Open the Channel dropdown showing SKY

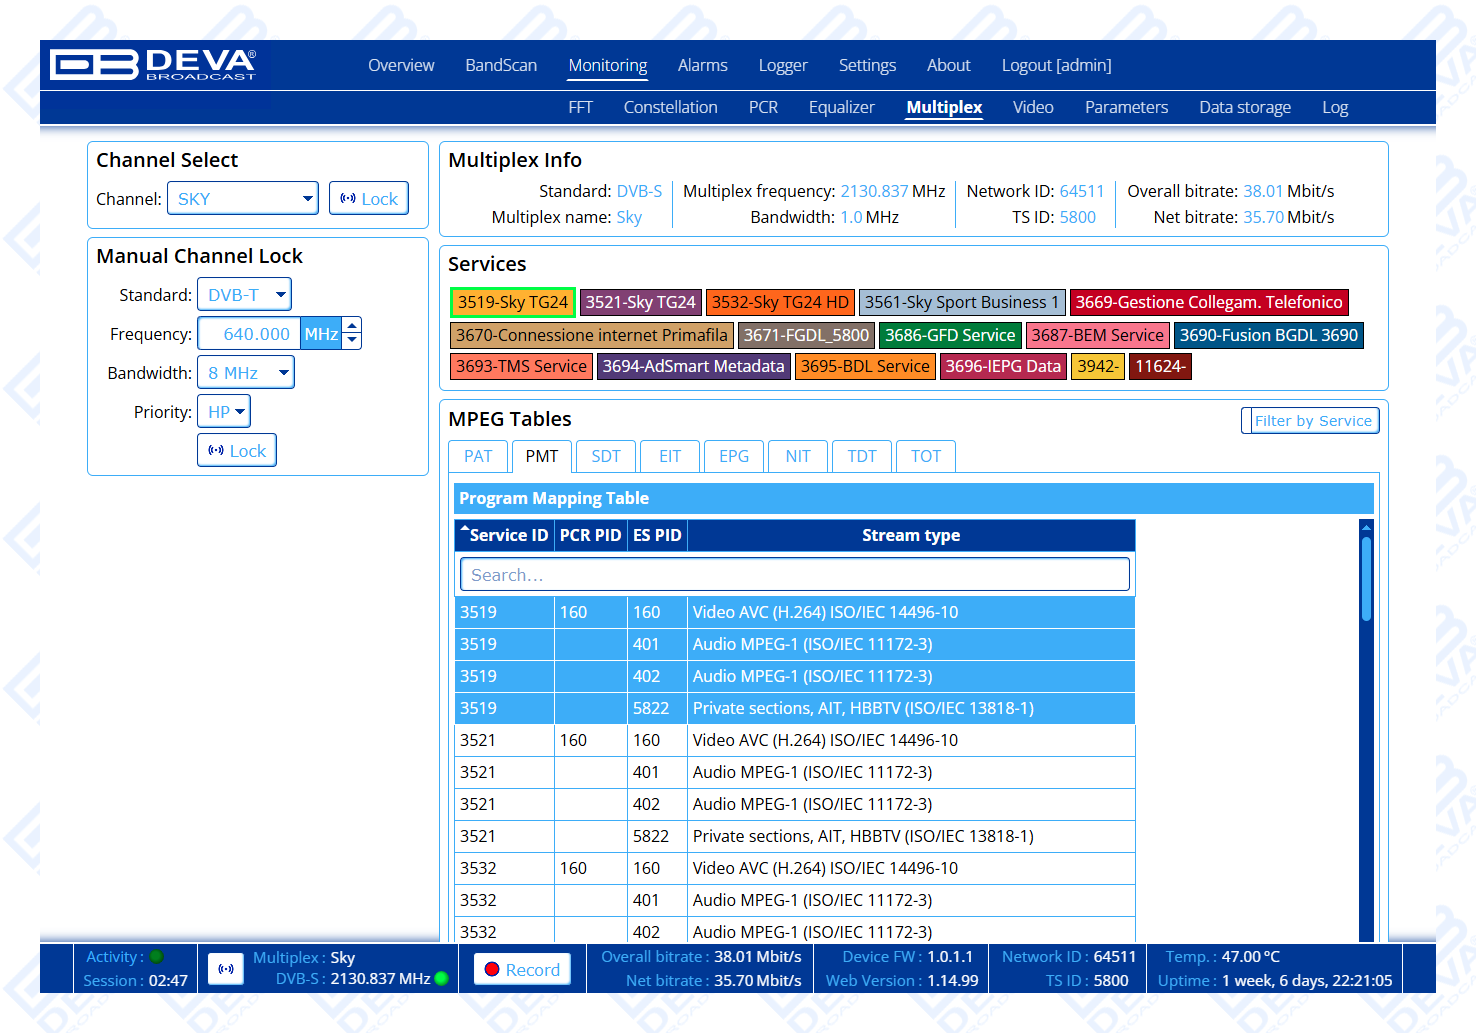pyautogui.click(x=243, y=199)
